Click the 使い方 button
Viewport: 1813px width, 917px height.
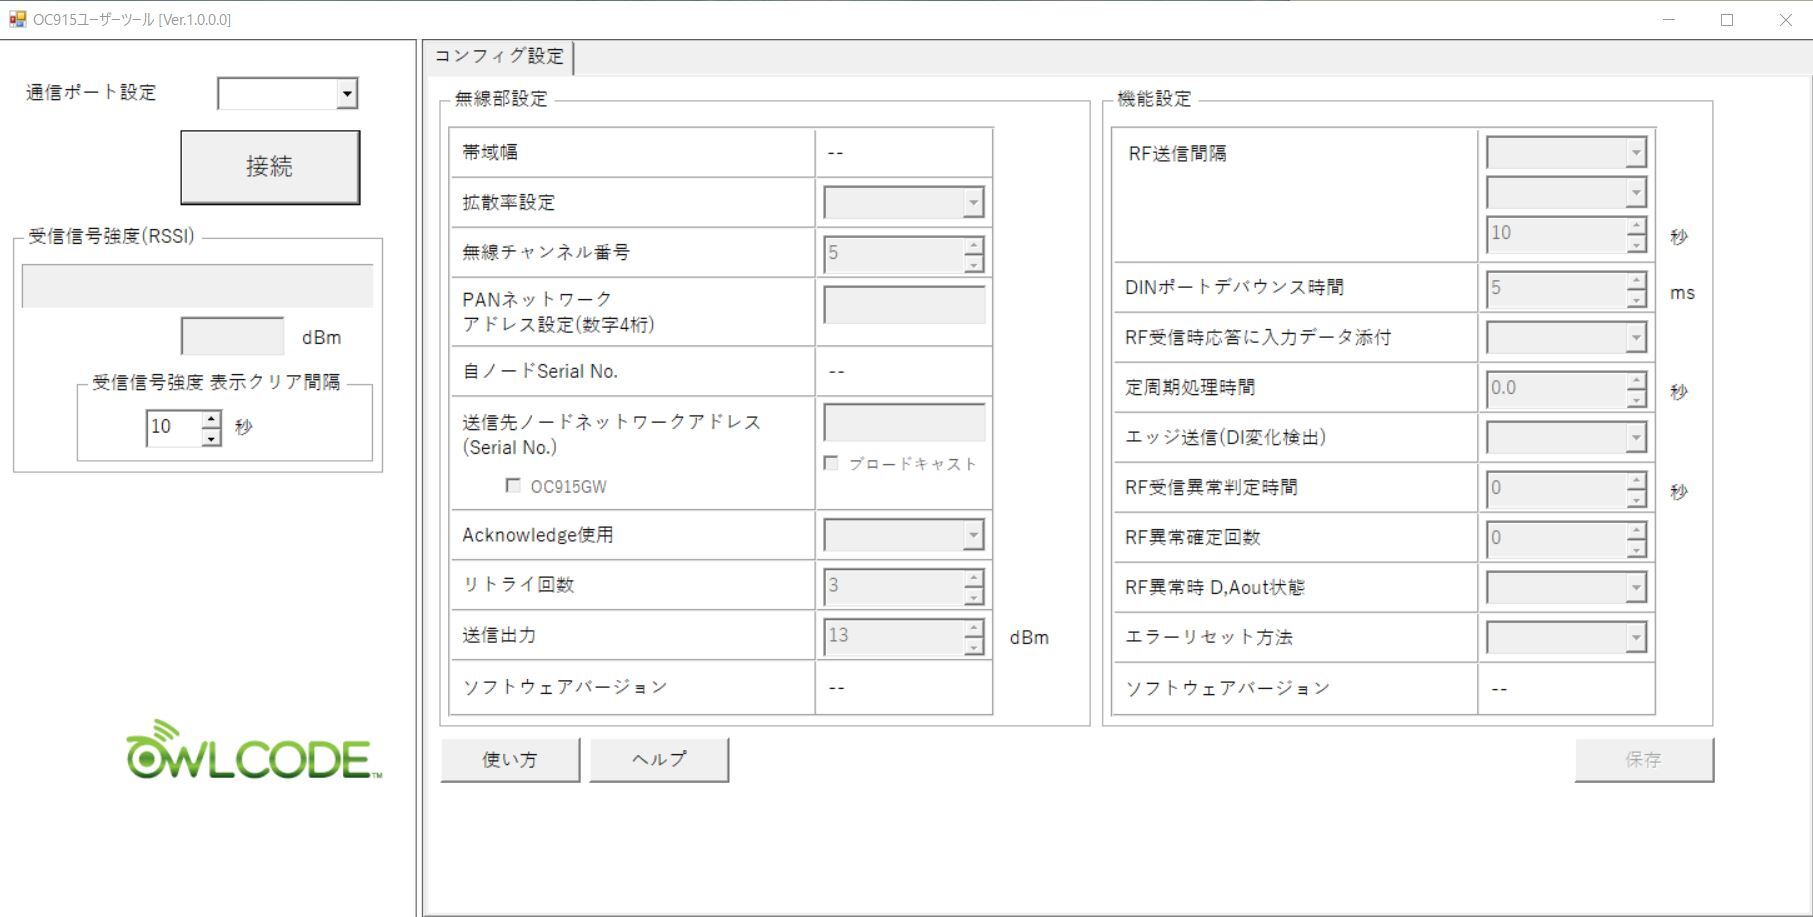click(x=510, y=760)
